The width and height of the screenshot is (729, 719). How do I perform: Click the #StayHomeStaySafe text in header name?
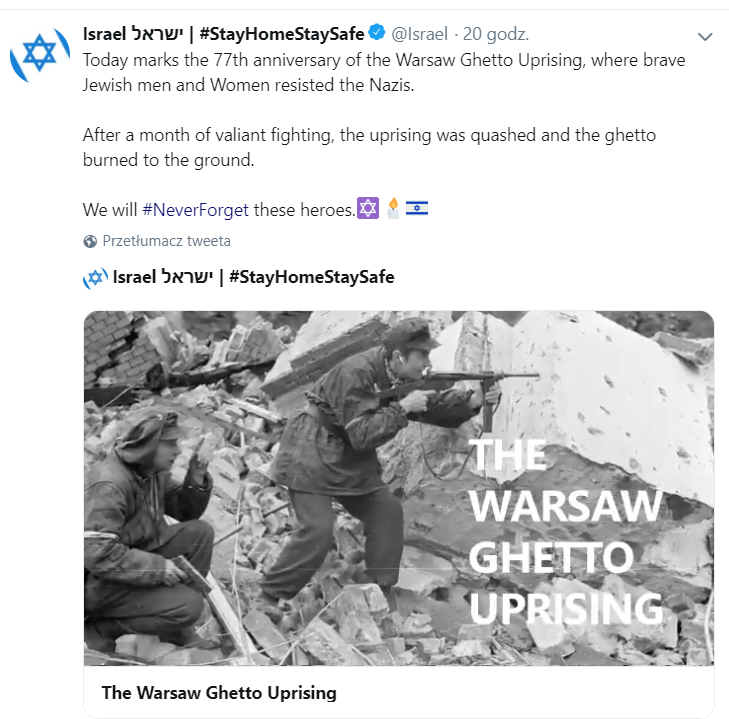pyautogui.click(x=282, y=34)
